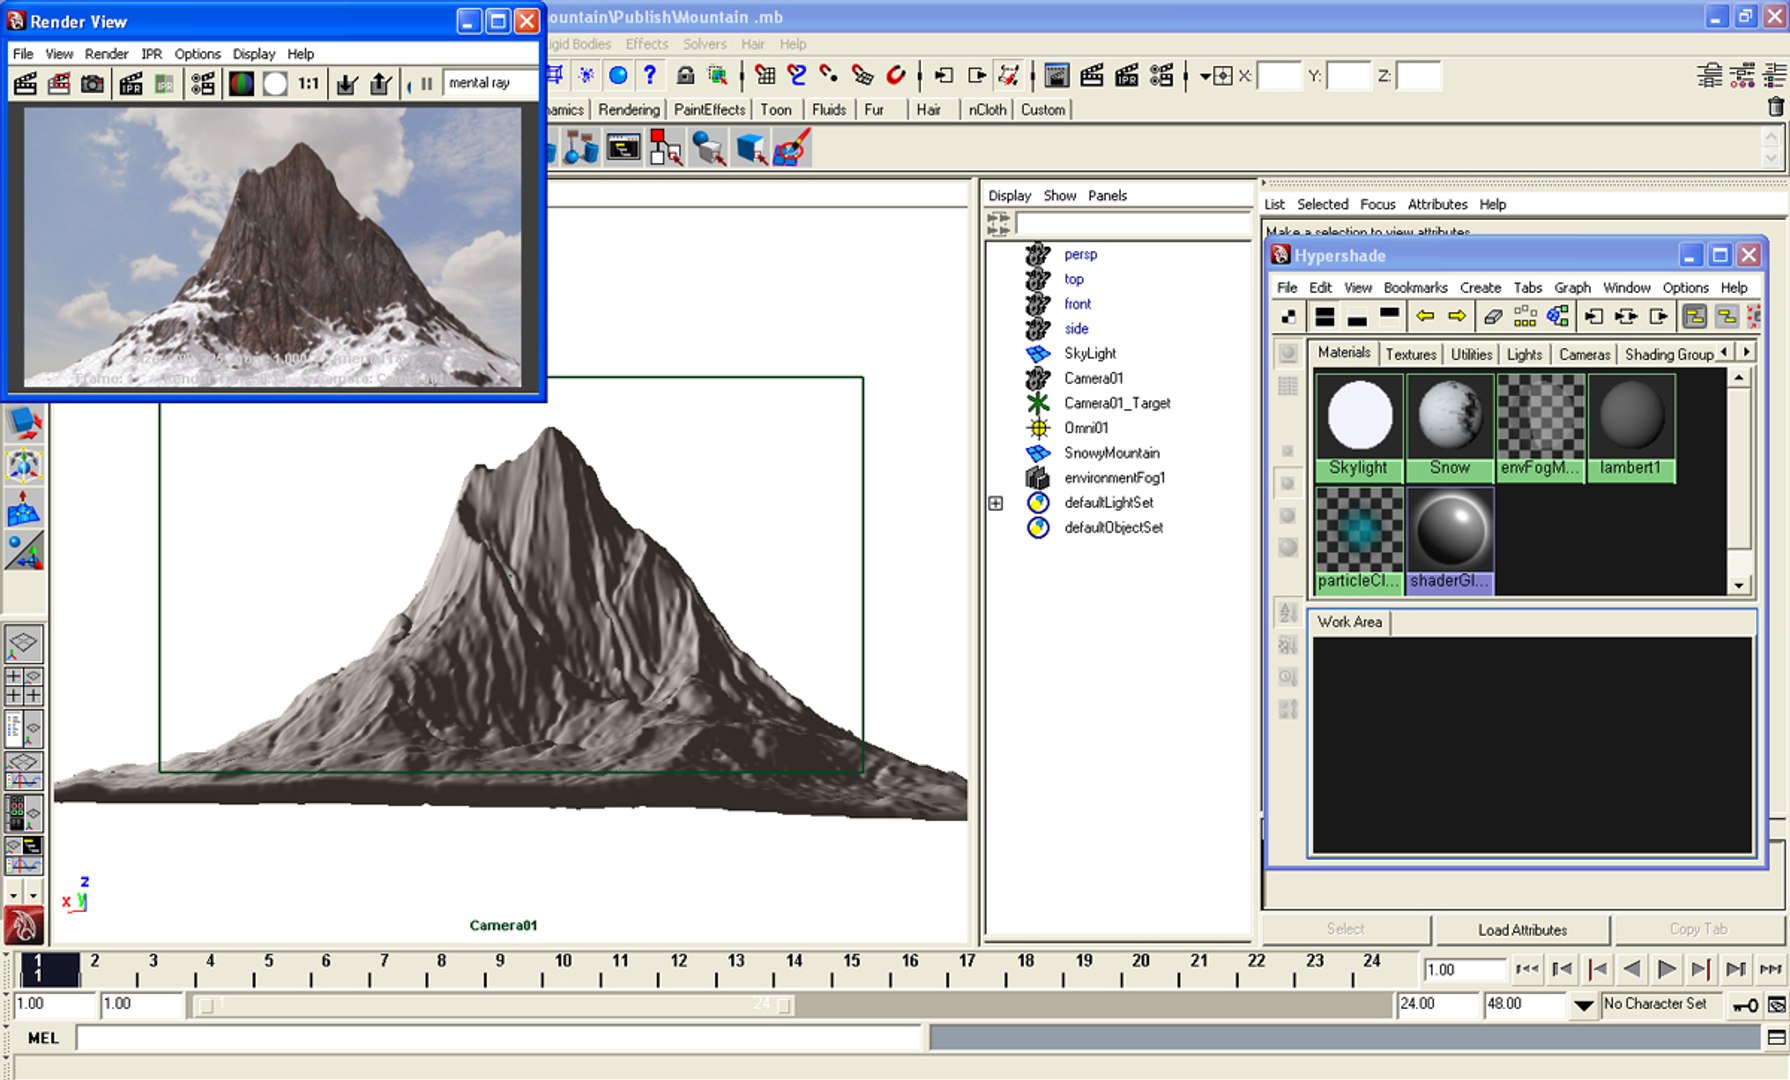Pause IPR tuning in Render View
Image resolution: width=1790 pixels, height=1080 pixels.
[x=426, y=84]
